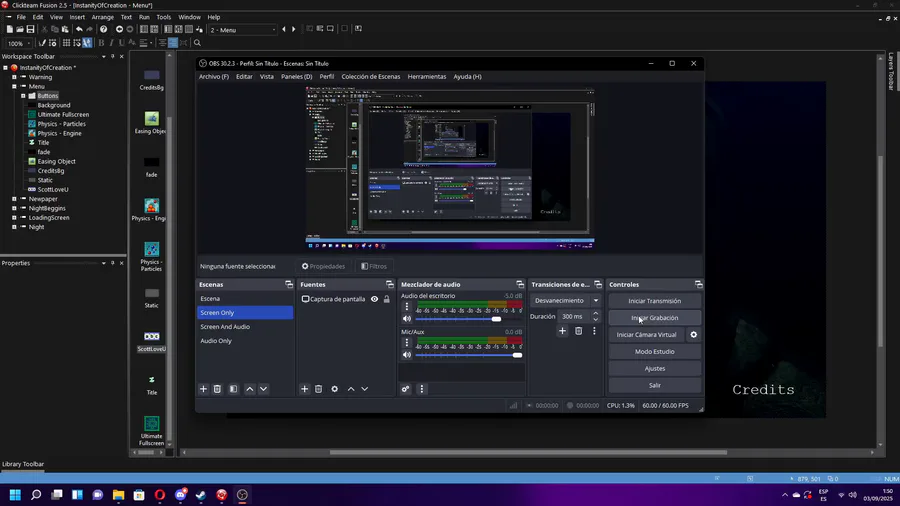Add a new transition with plus icon
900x506 pixels.
[562, 331]
